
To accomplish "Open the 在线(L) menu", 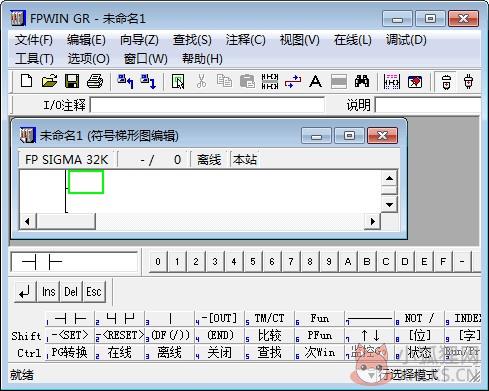I will (353, 40).
